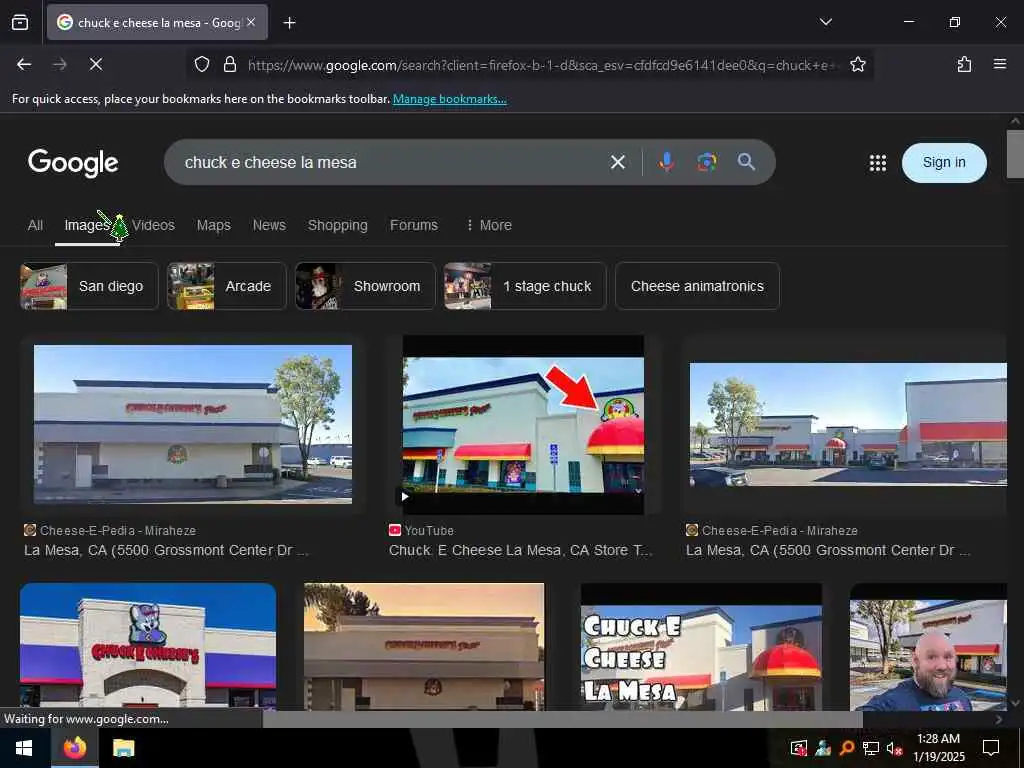Open Firefox application hamburger menu
This screenshot has height=768, width=1024.
(x=999, y=64)
